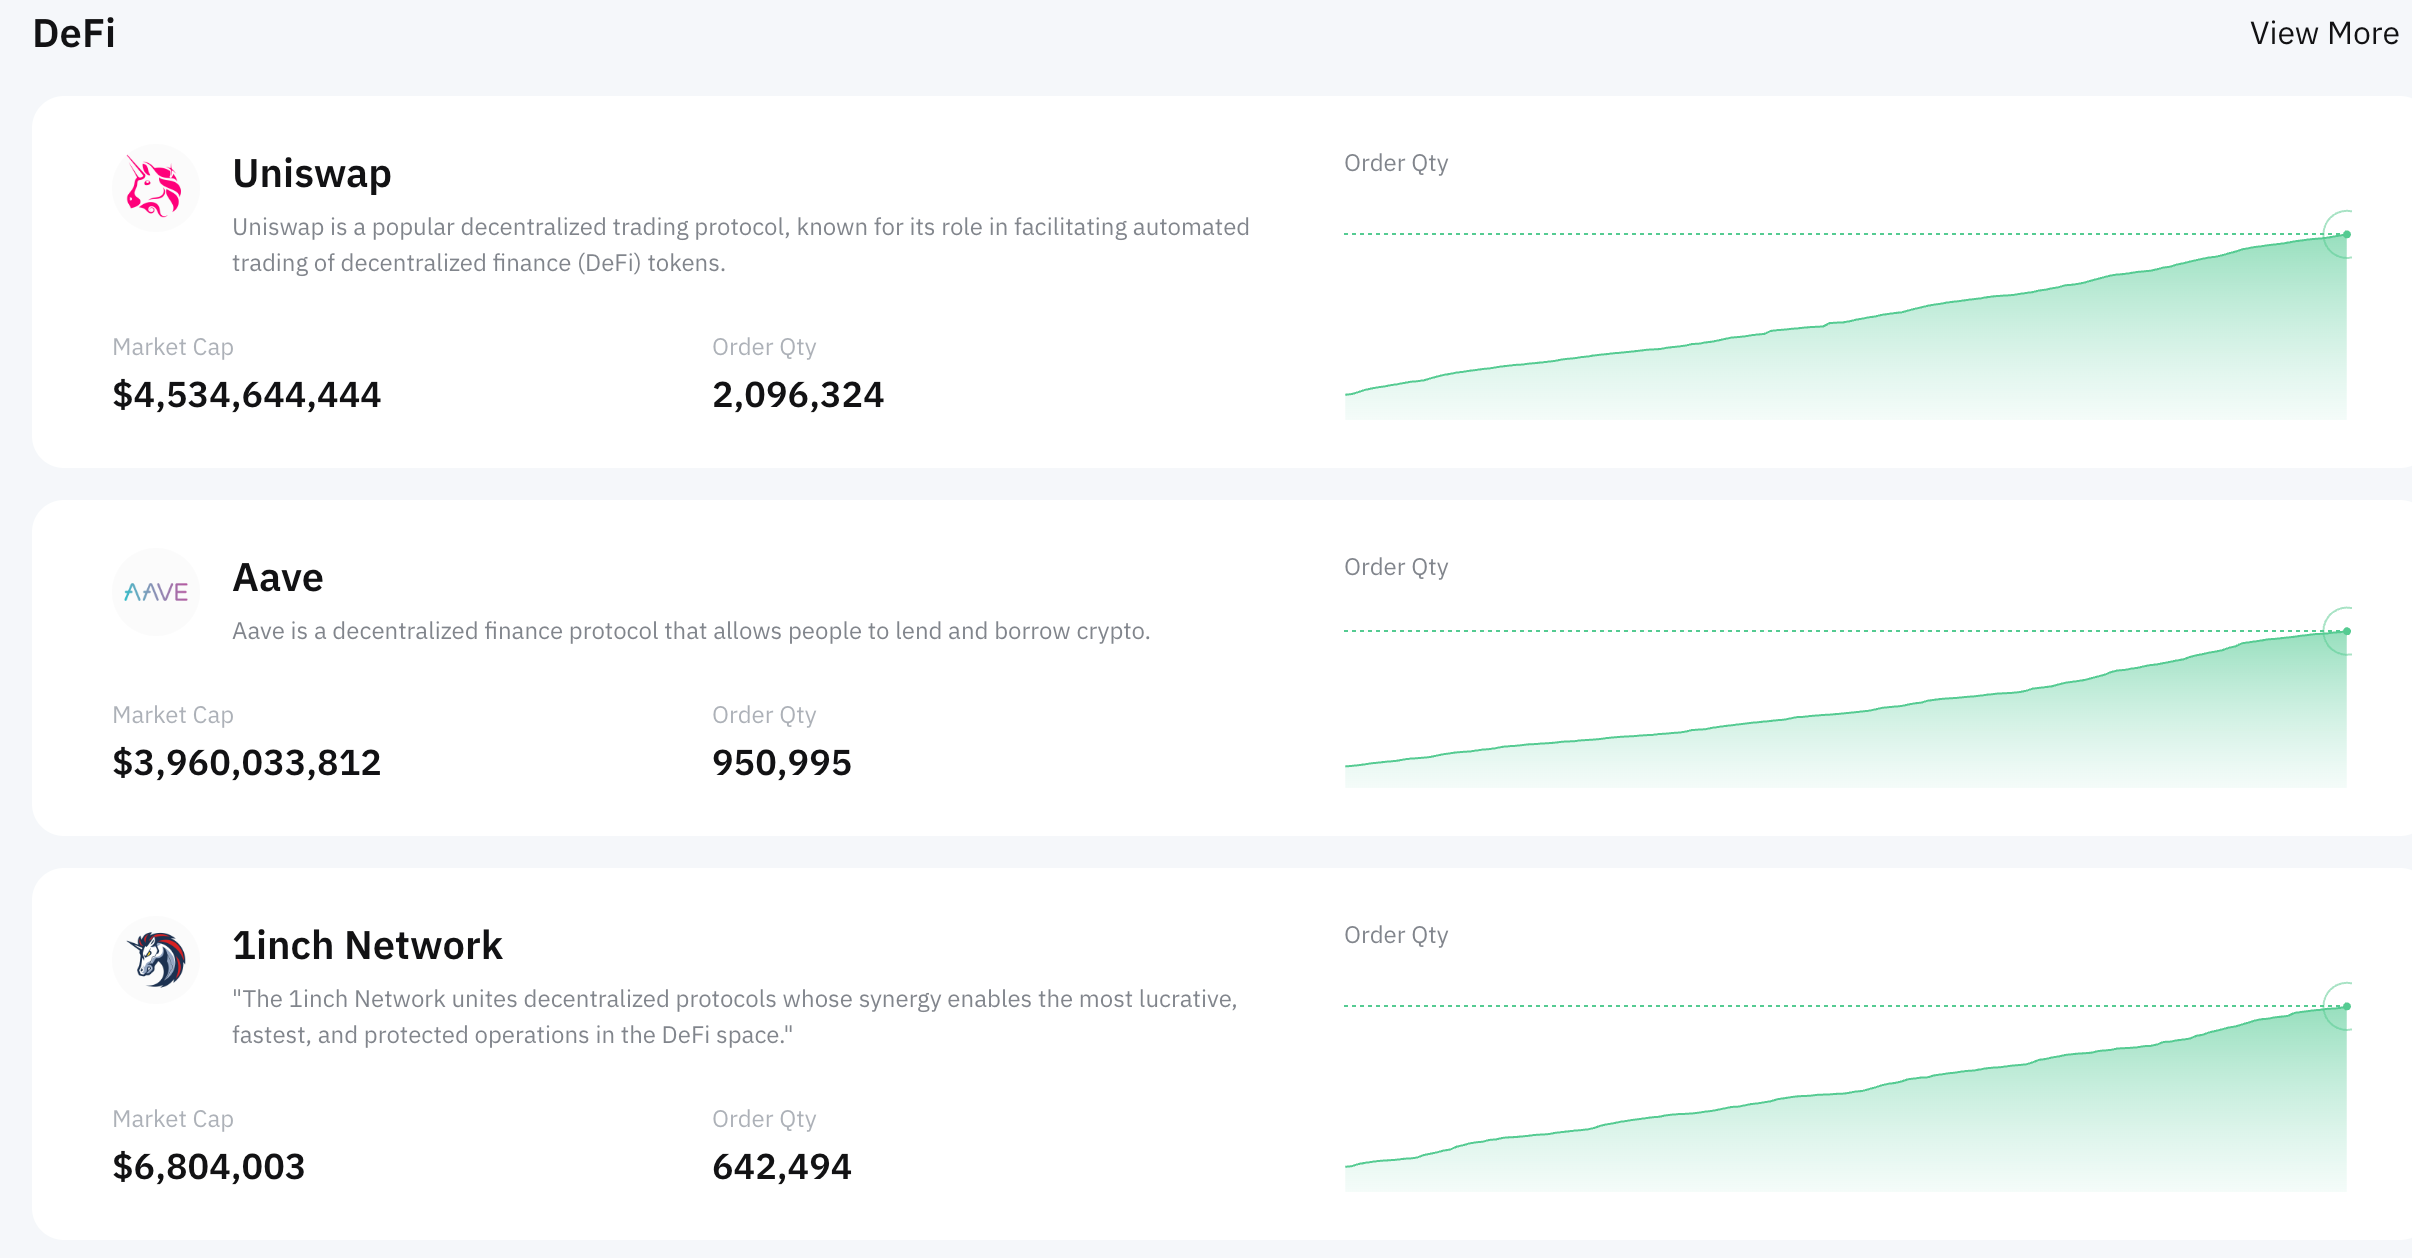
Task: Click Uniswap order qty 2,096,324
Action: pos(797,395)
